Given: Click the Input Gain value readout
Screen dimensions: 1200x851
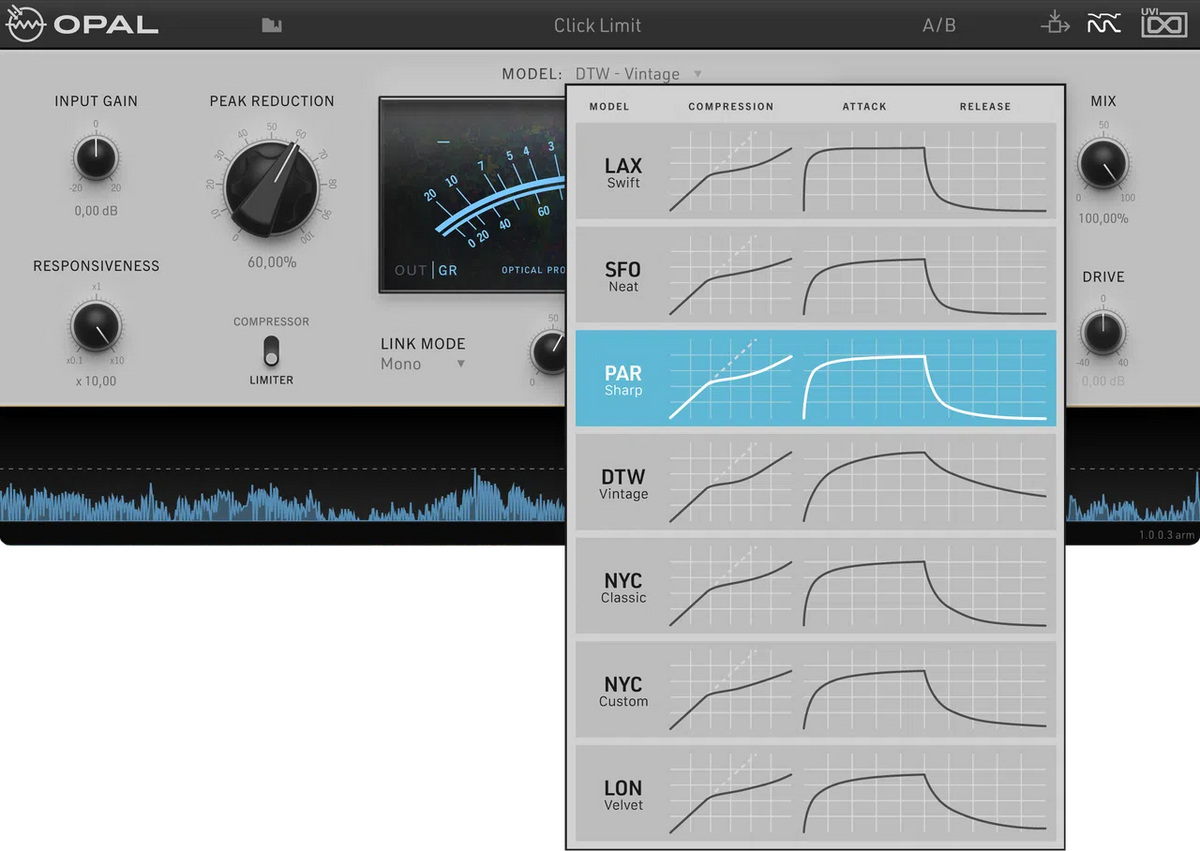Looking at the screenshot, I should [x=96, y=211].
